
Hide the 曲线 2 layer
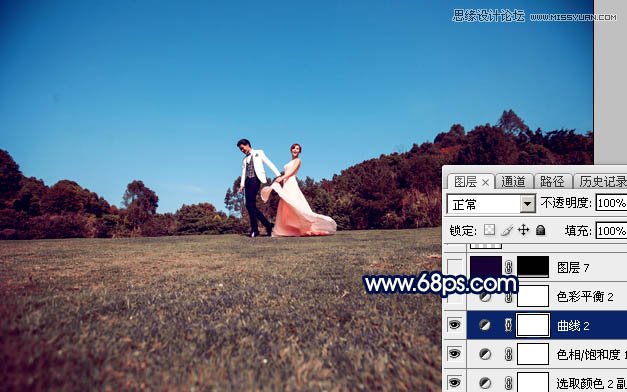click(x=455, y=325)
